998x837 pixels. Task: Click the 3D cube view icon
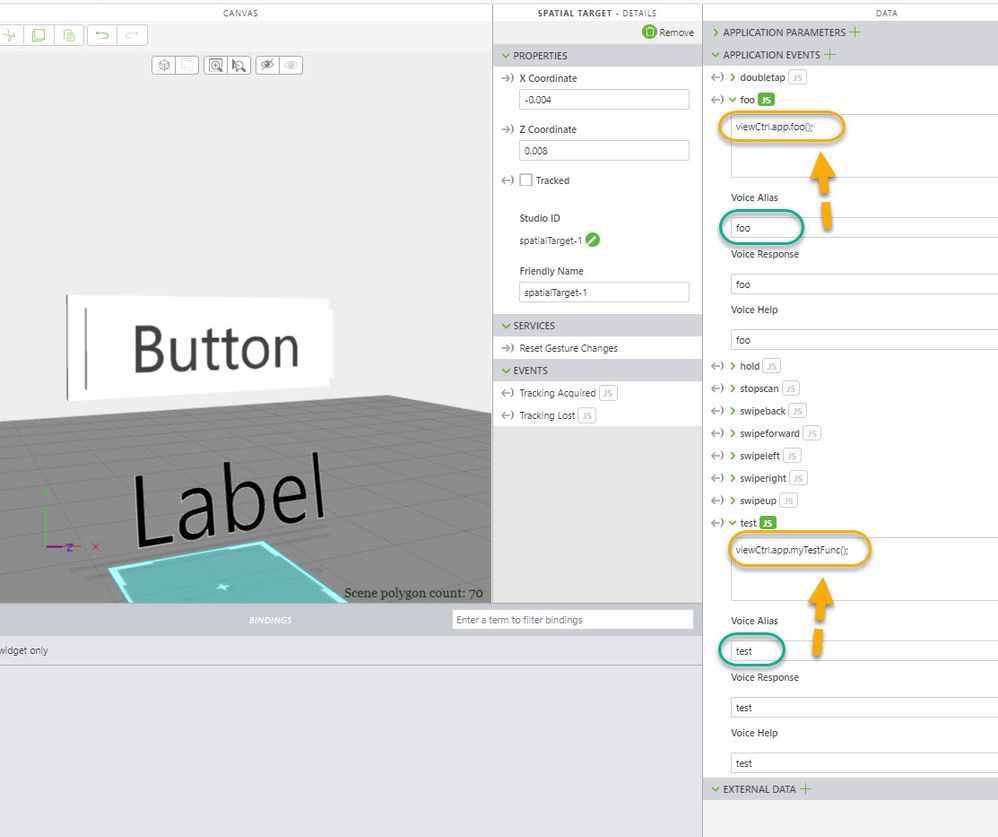[164, 65]
